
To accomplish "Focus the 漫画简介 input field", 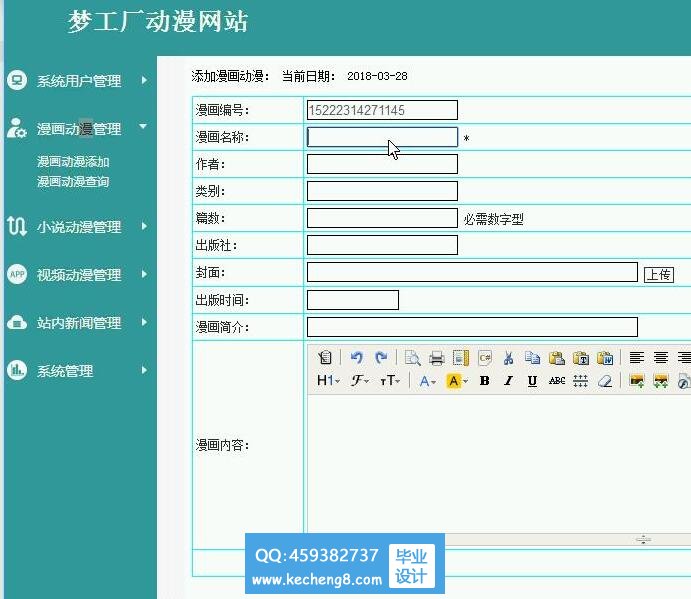I will 472,327.
